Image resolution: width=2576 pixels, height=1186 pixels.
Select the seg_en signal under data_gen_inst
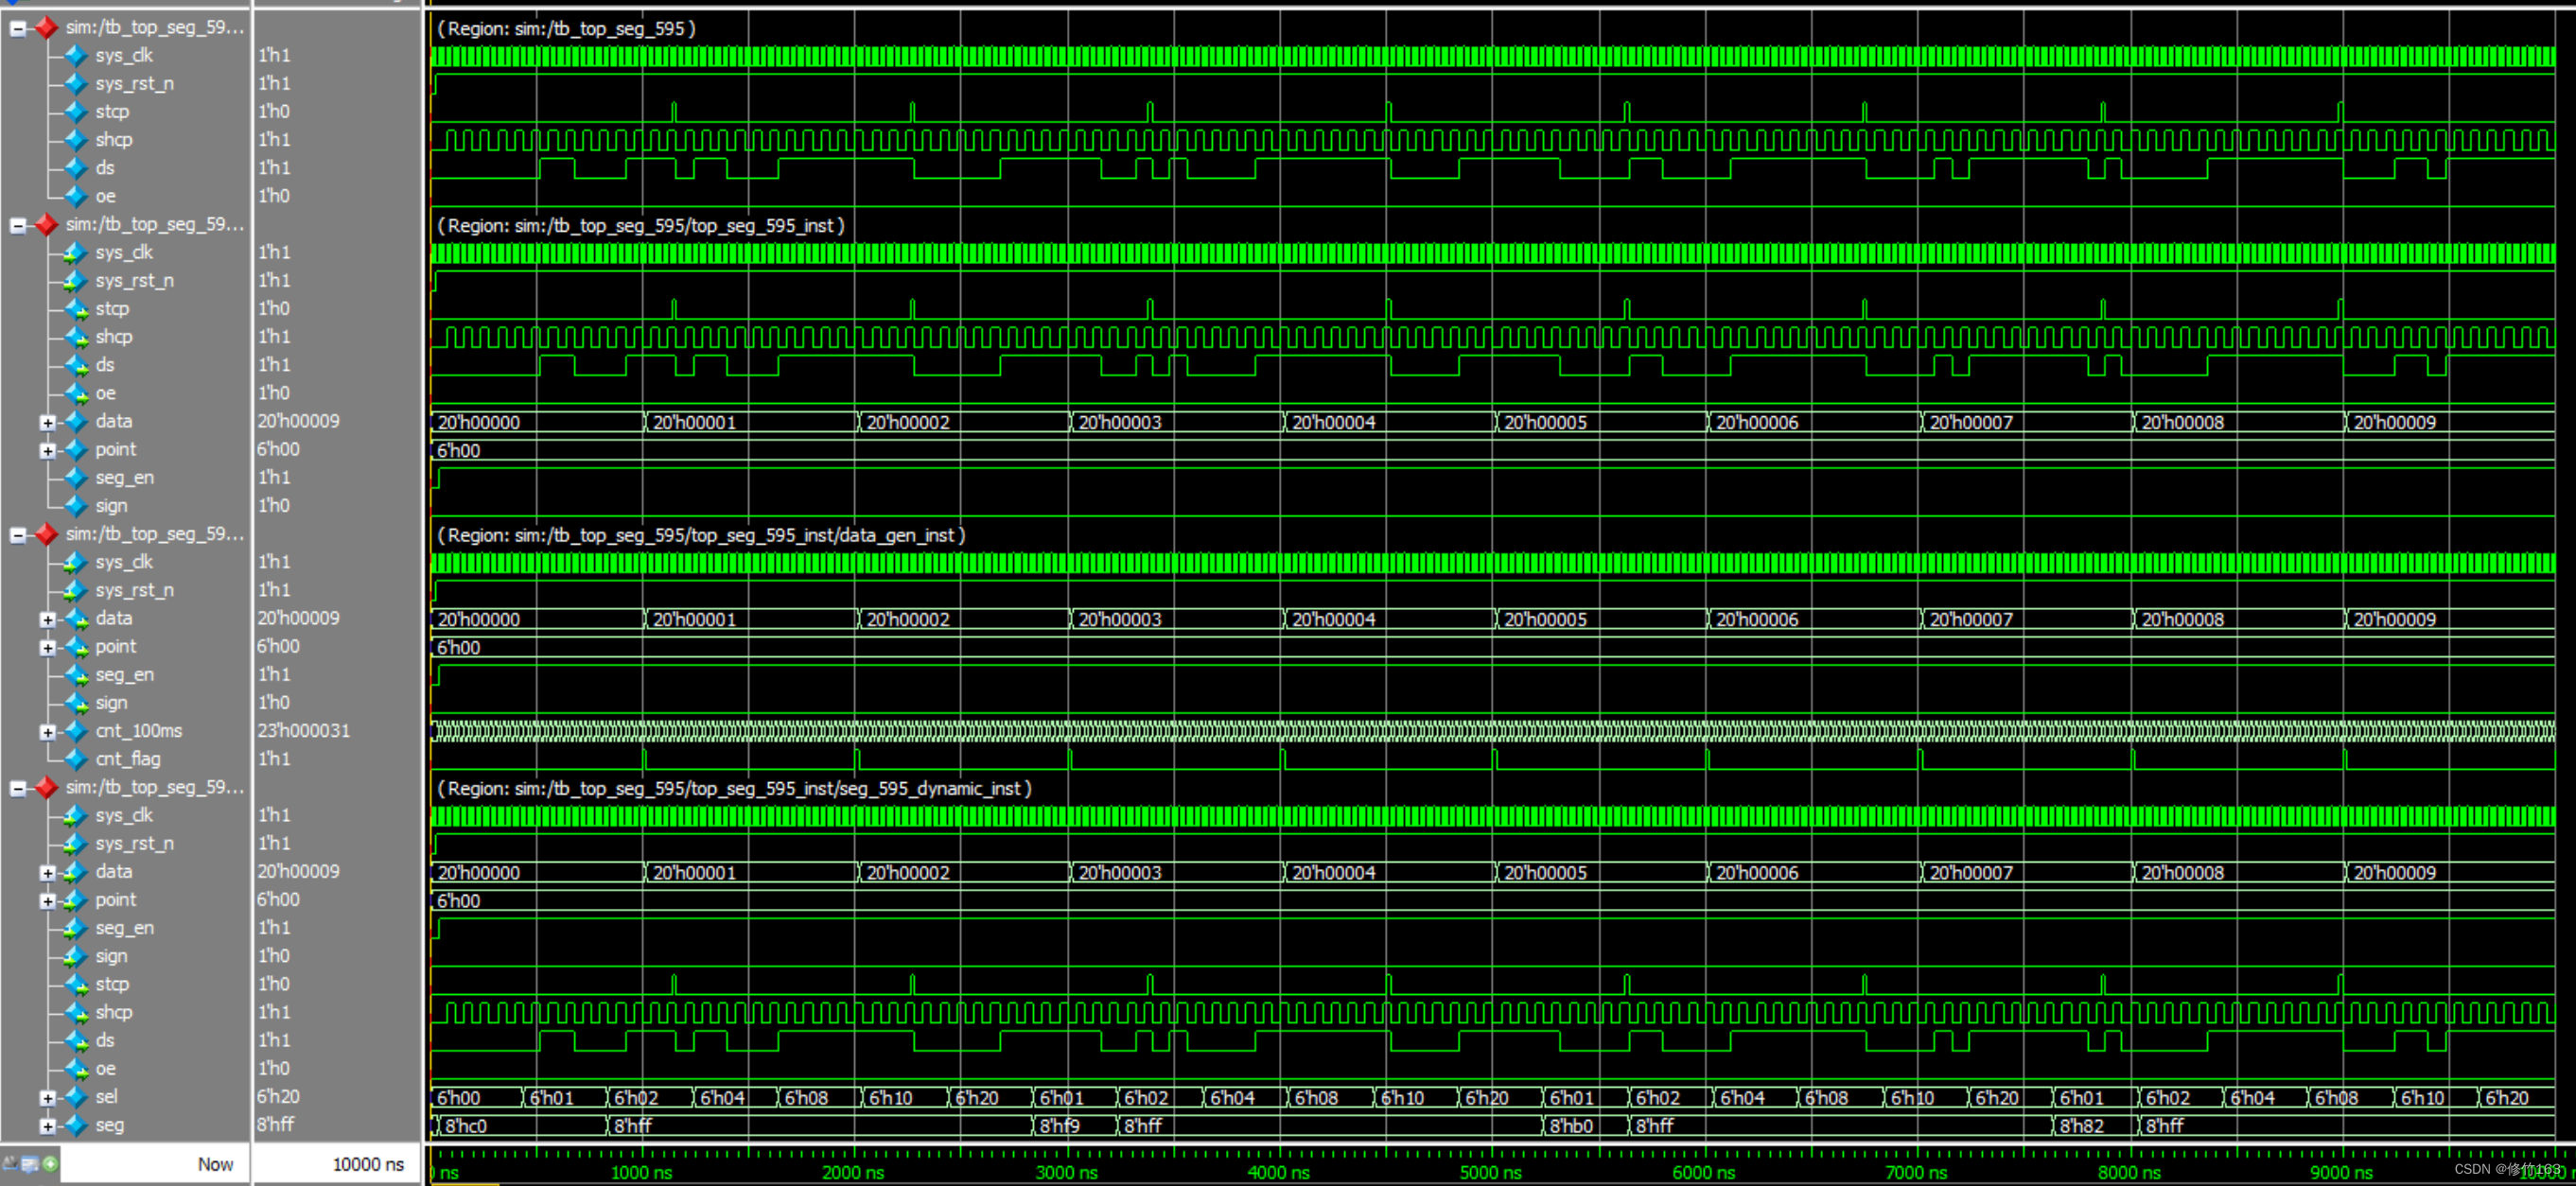pyautogui.click(x=124, y=675)
